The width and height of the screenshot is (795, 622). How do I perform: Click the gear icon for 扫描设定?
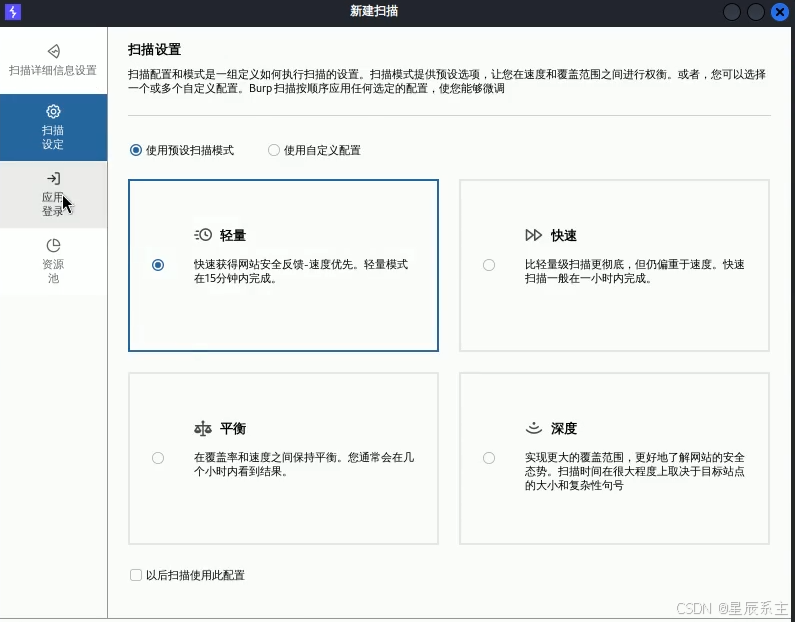53,112
